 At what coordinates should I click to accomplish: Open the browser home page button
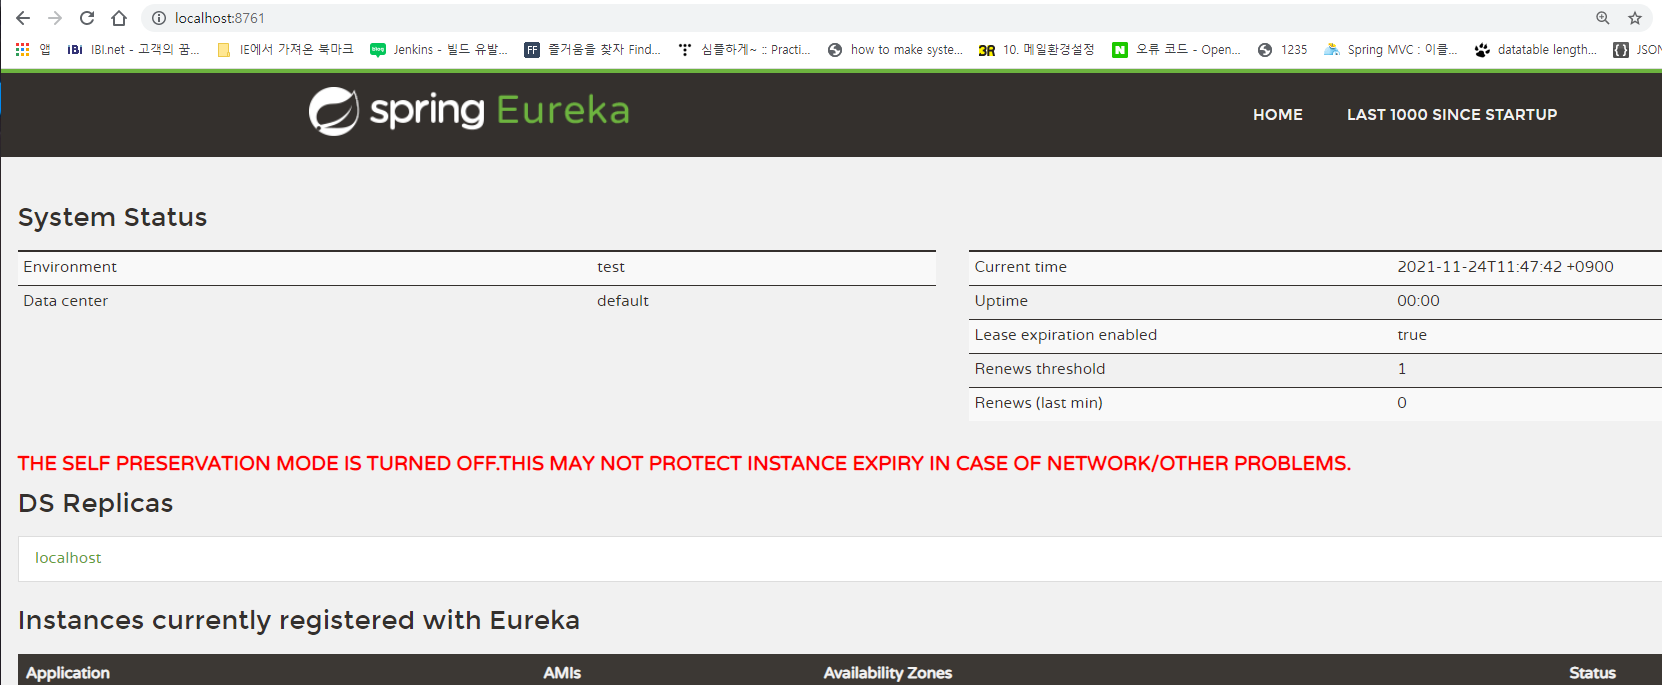(119, 18)
